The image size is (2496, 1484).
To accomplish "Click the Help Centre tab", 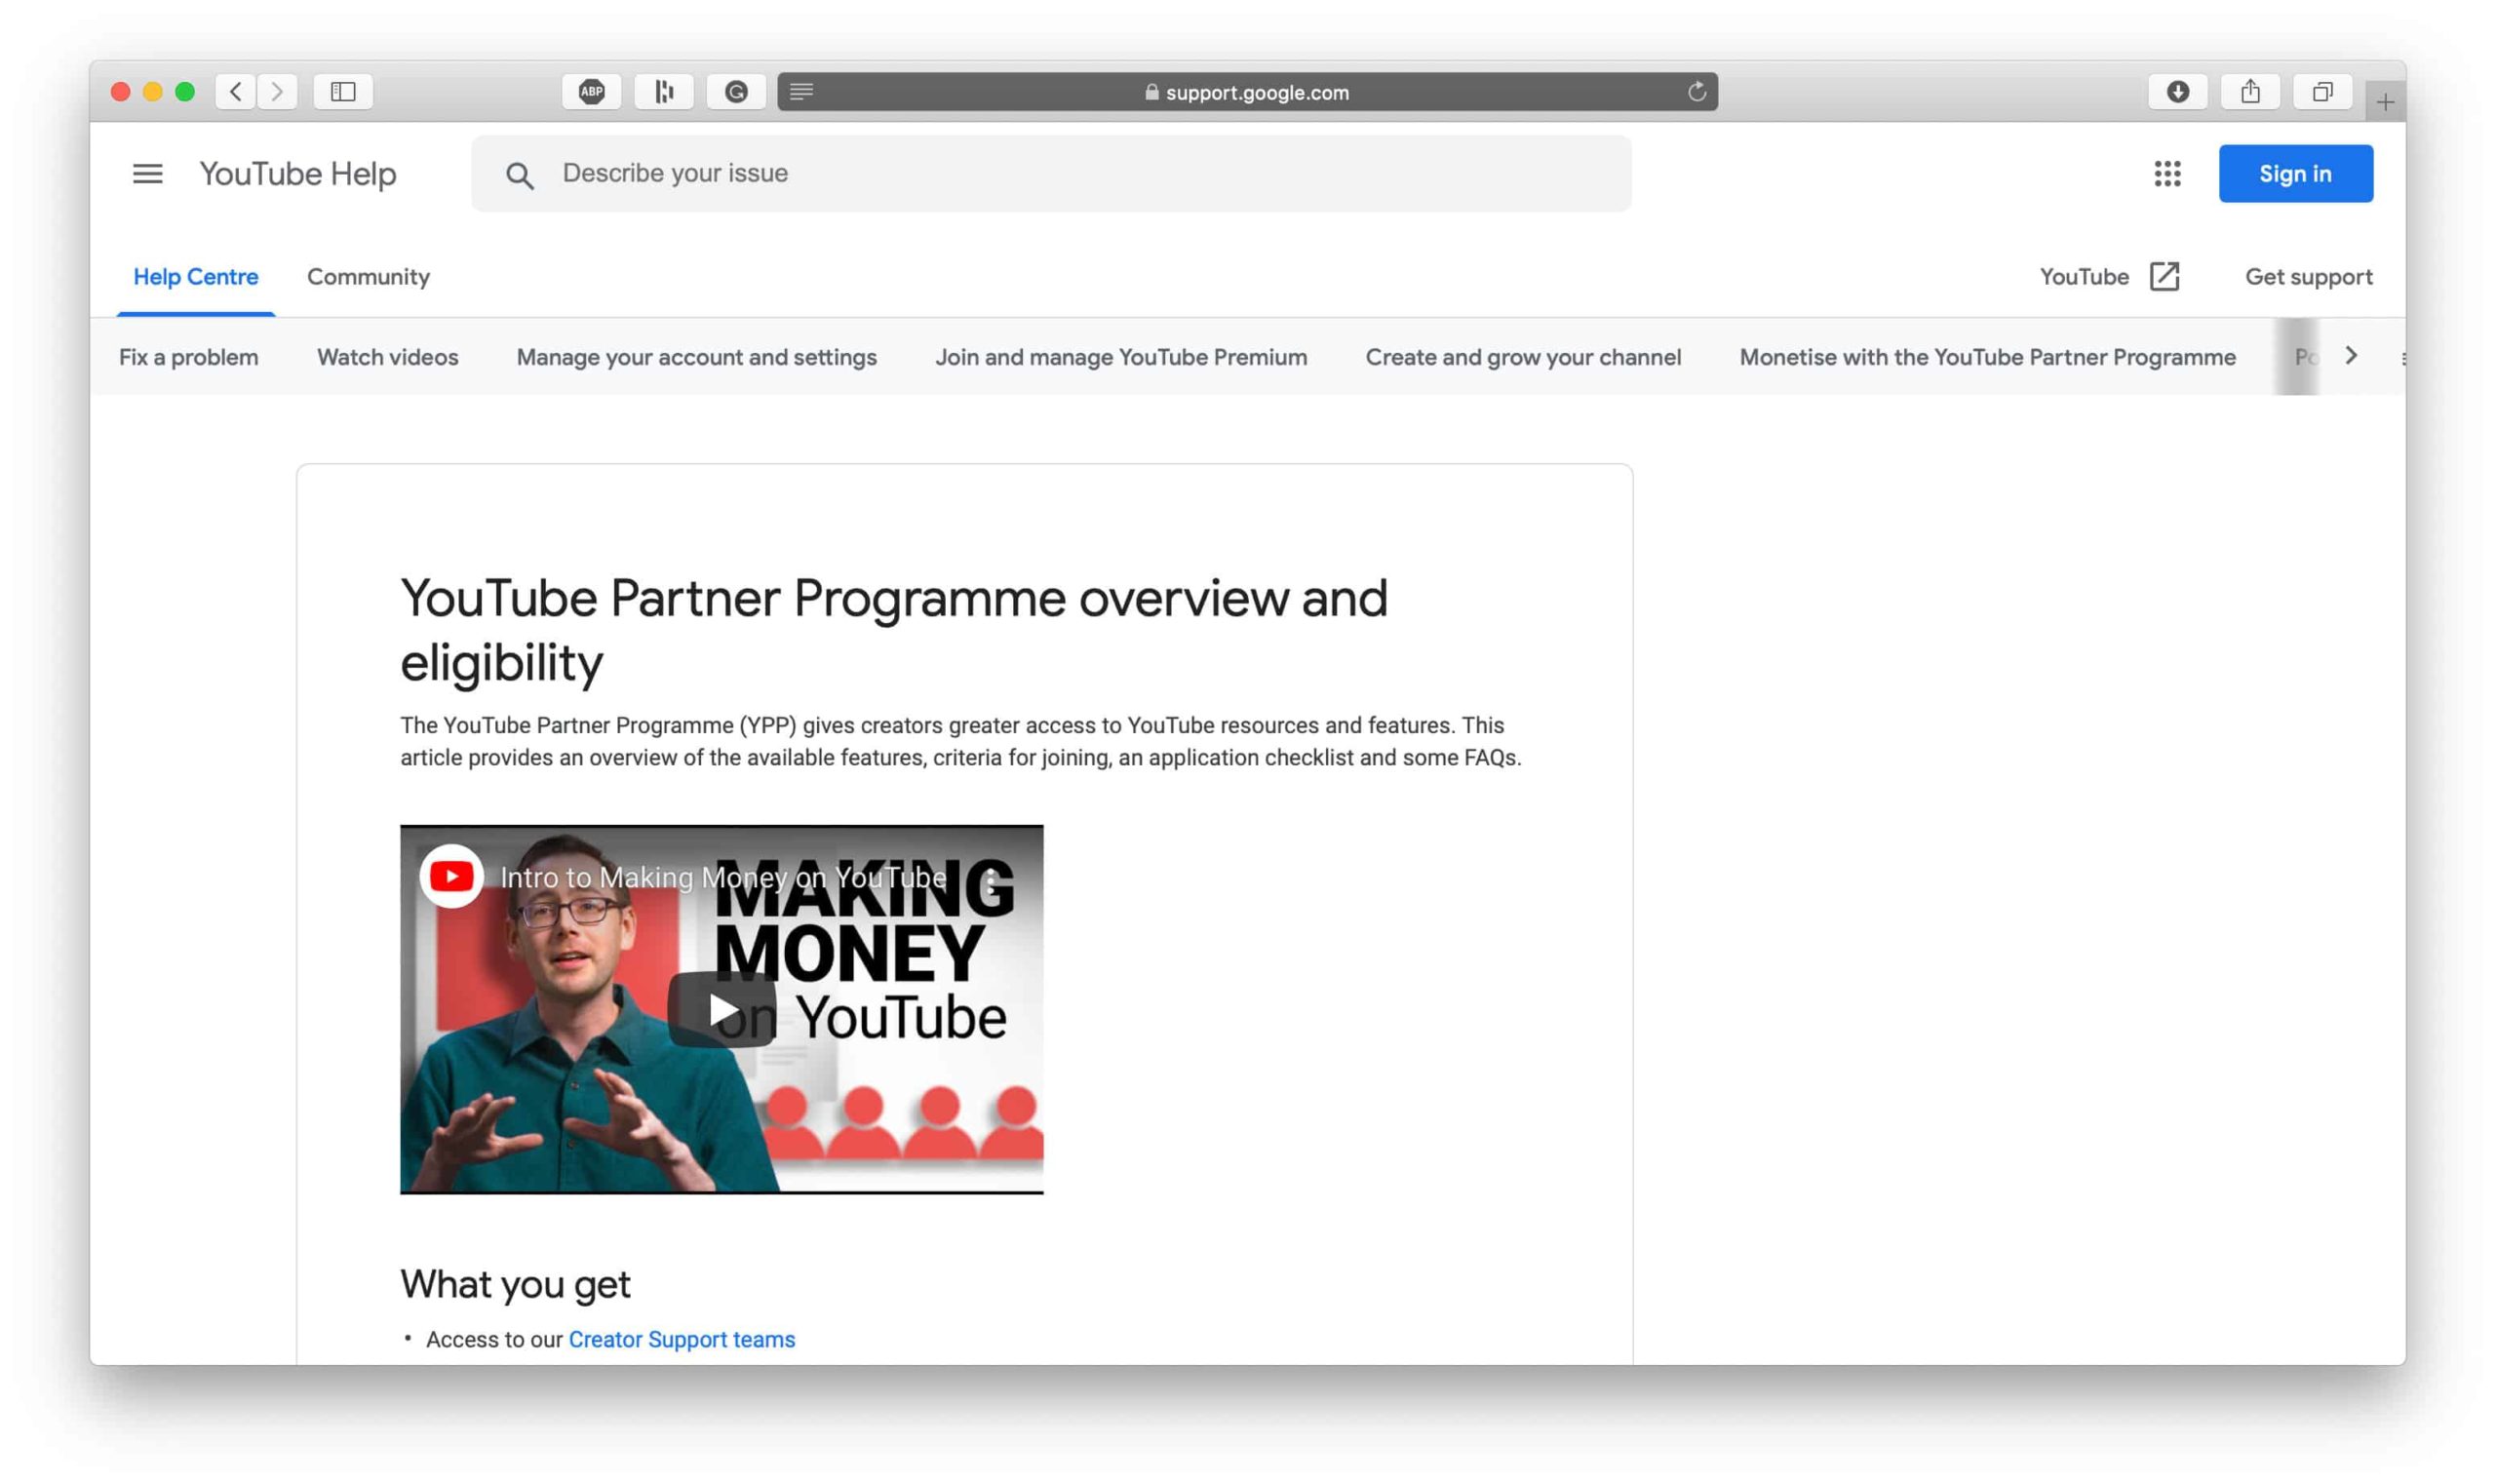I will (196, 277).
